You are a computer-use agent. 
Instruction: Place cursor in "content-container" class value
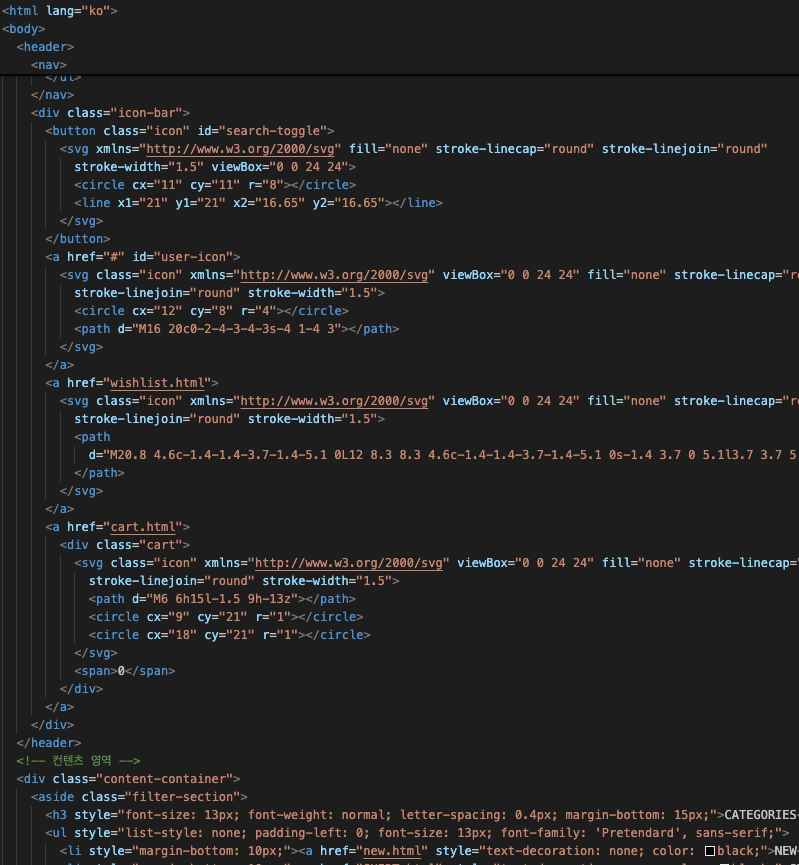point(161,779)
